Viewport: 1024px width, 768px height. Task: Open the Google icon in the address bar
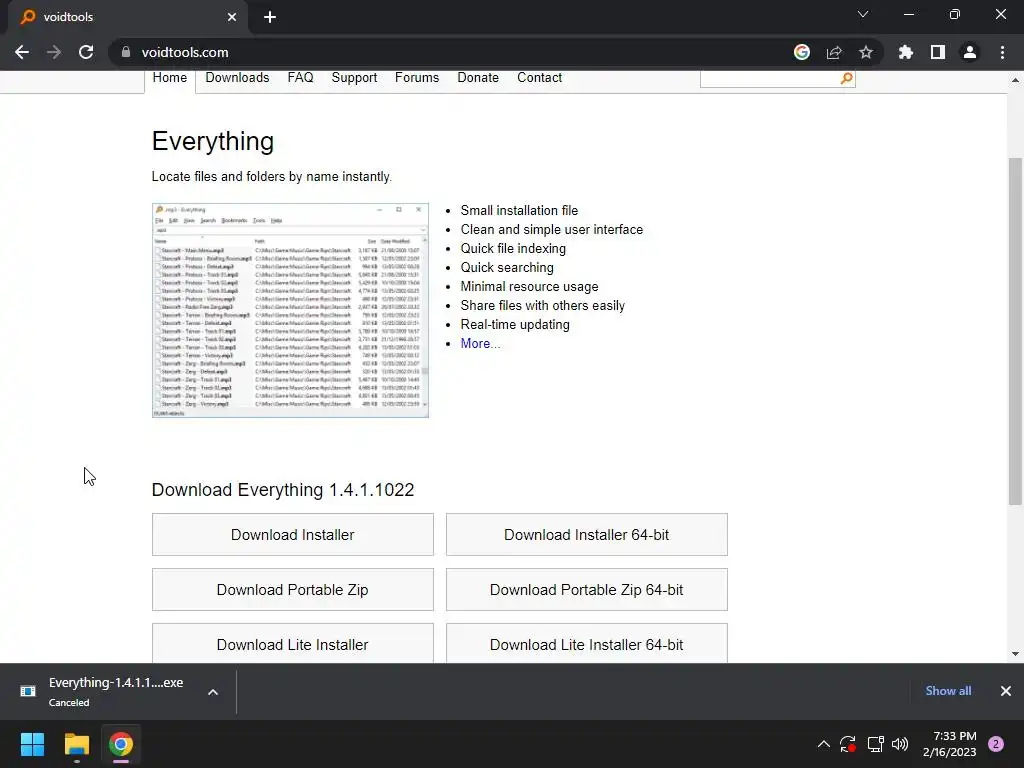(802, 52)
